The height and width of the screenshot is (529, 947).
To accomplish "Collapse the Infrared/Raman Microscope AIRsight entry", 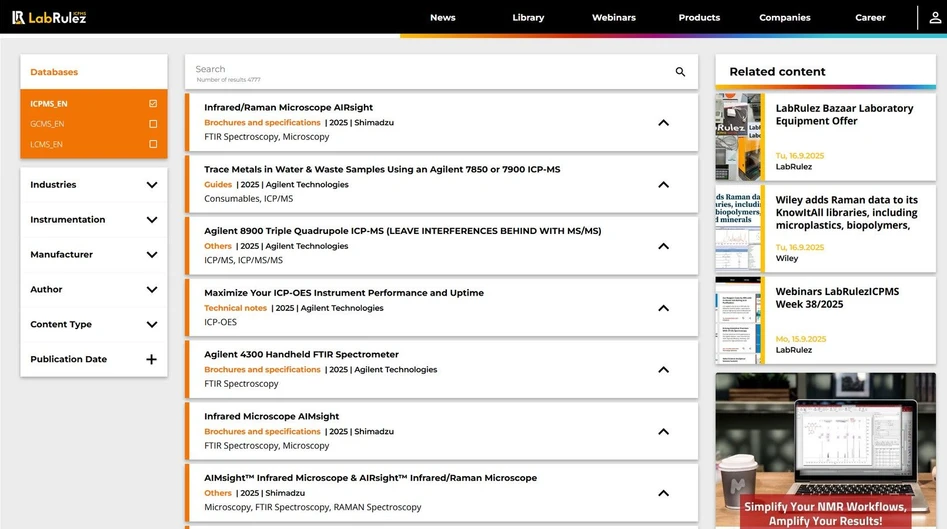I will [x=663, y=123].
